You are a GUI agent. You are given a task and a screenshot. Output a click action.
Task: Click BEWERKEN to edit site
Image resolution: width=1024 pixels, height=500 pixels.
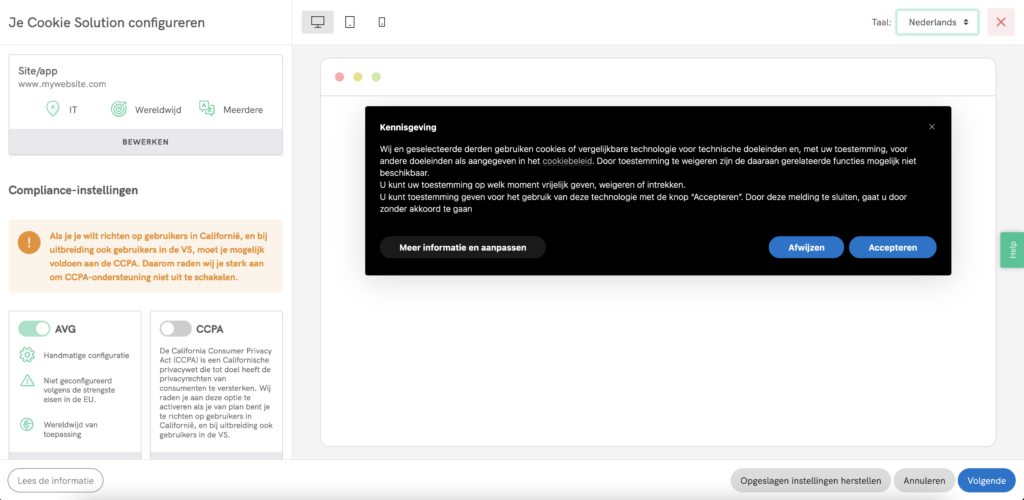coord(145,142)
